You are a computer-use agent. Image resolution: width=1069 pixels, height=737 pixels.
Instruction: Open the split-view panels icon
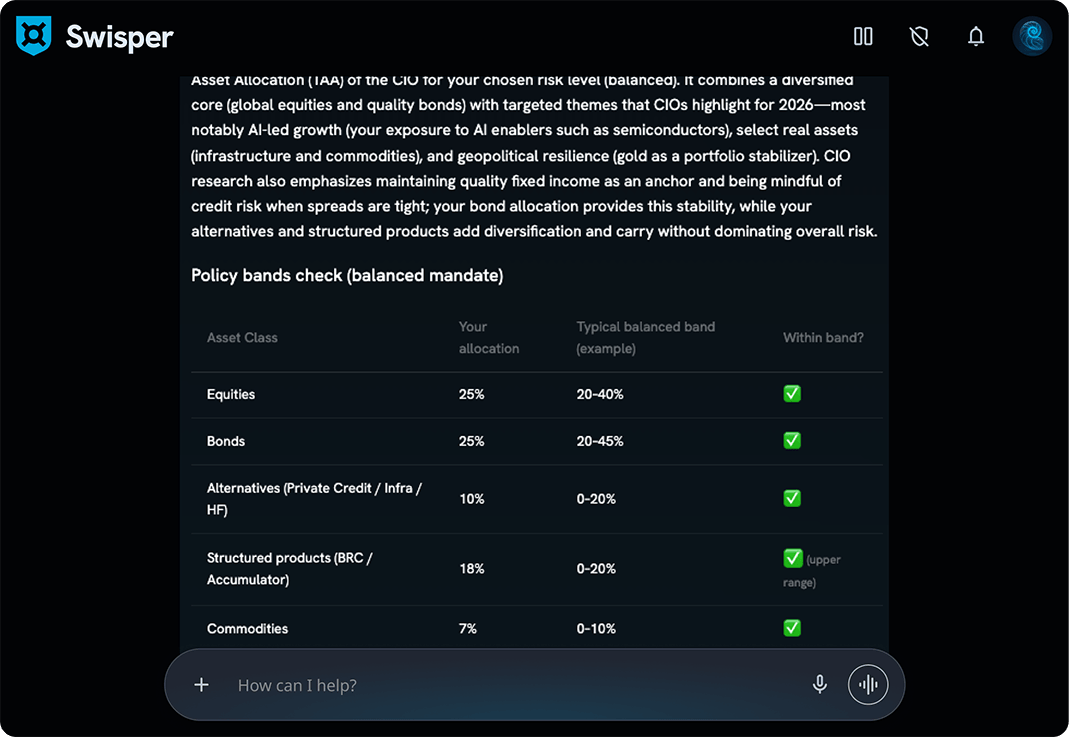coord(862,36)
